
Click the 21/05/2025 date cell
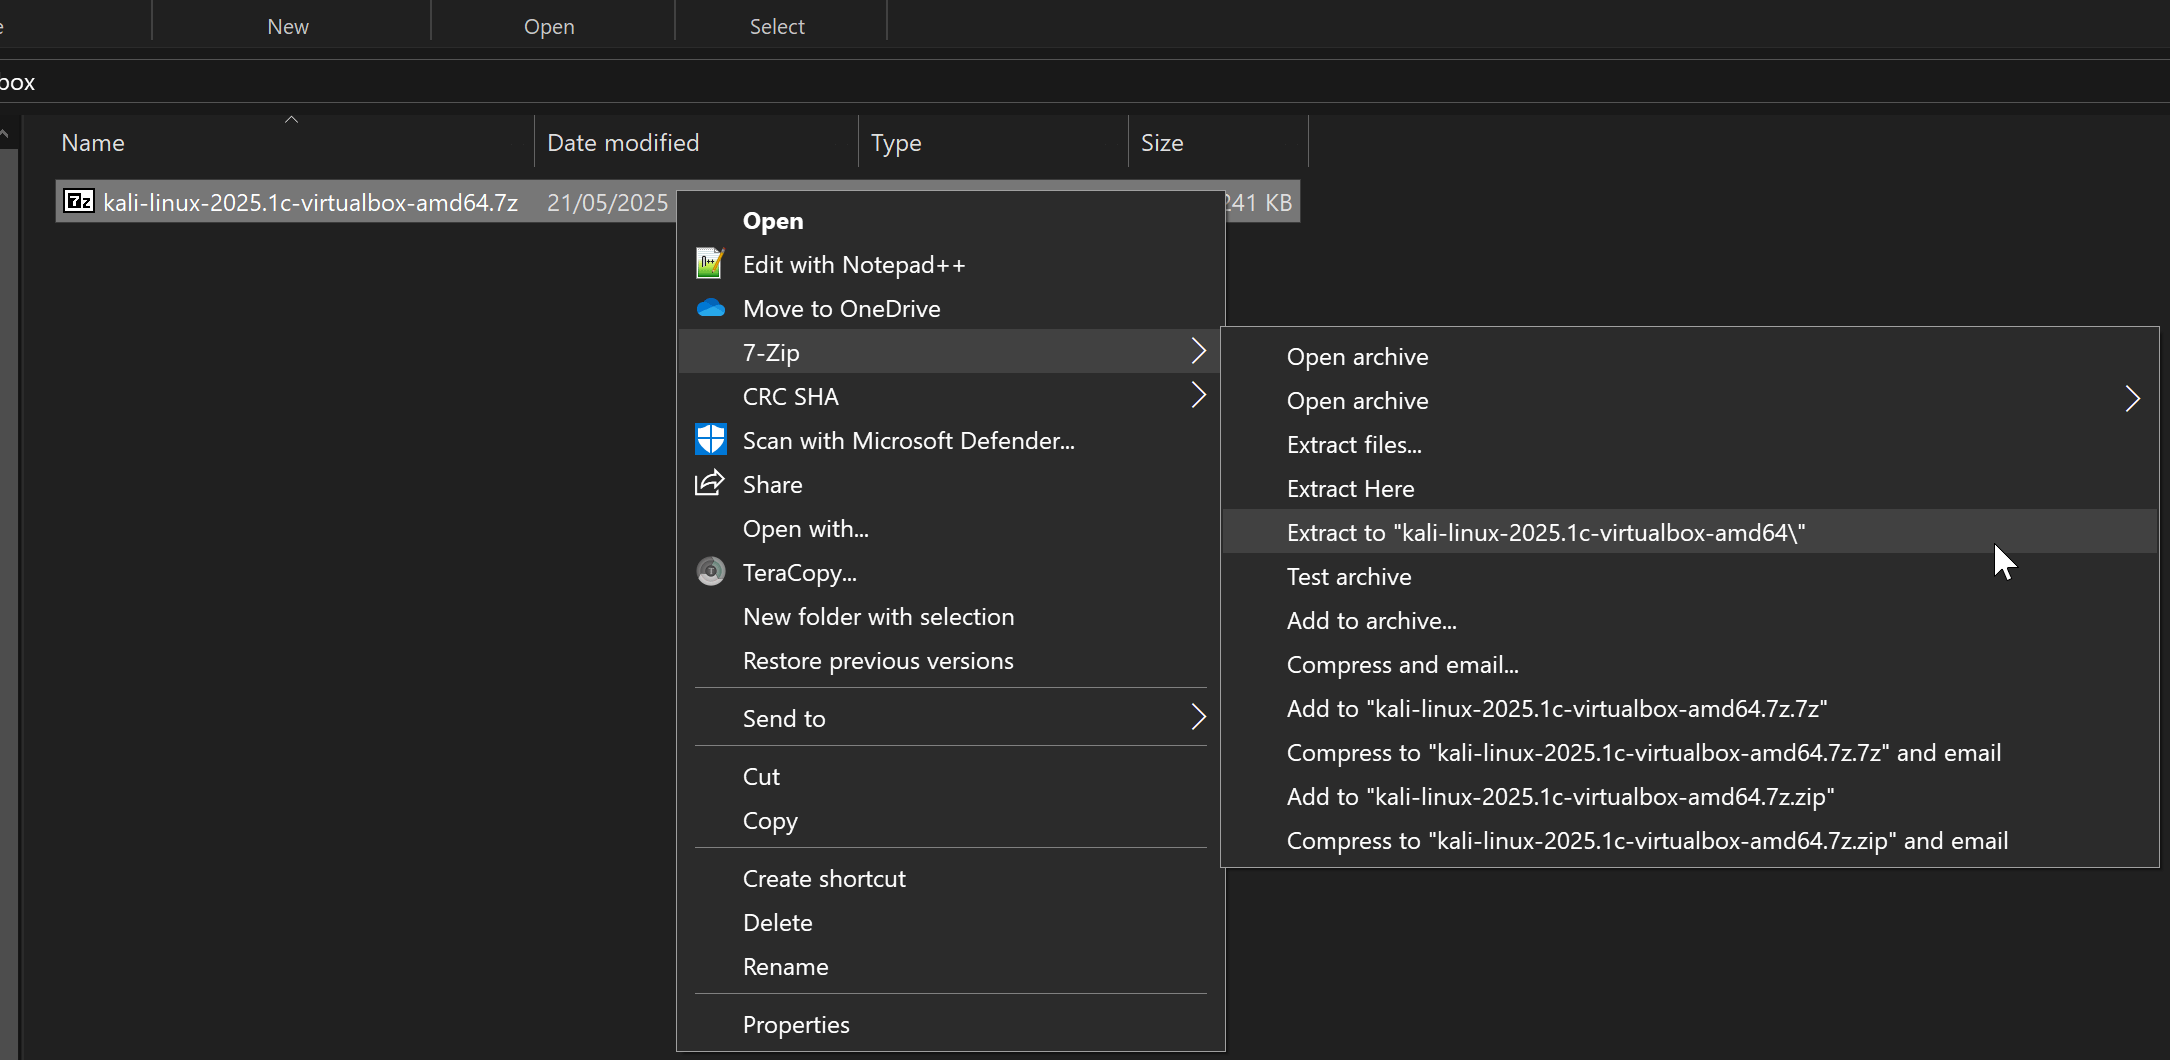pyautogui.click(x=607, y=202)
